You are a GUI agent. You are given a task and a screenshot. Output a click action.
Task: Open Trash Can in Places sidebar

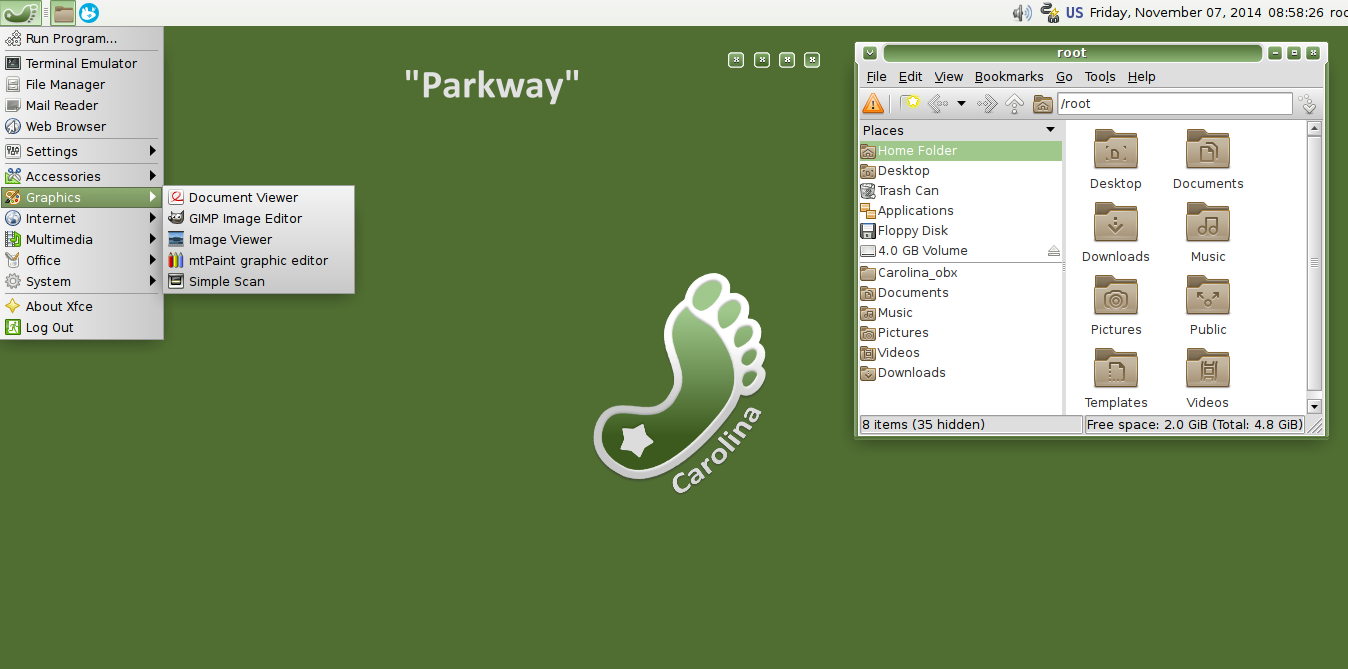click(960, 190)
